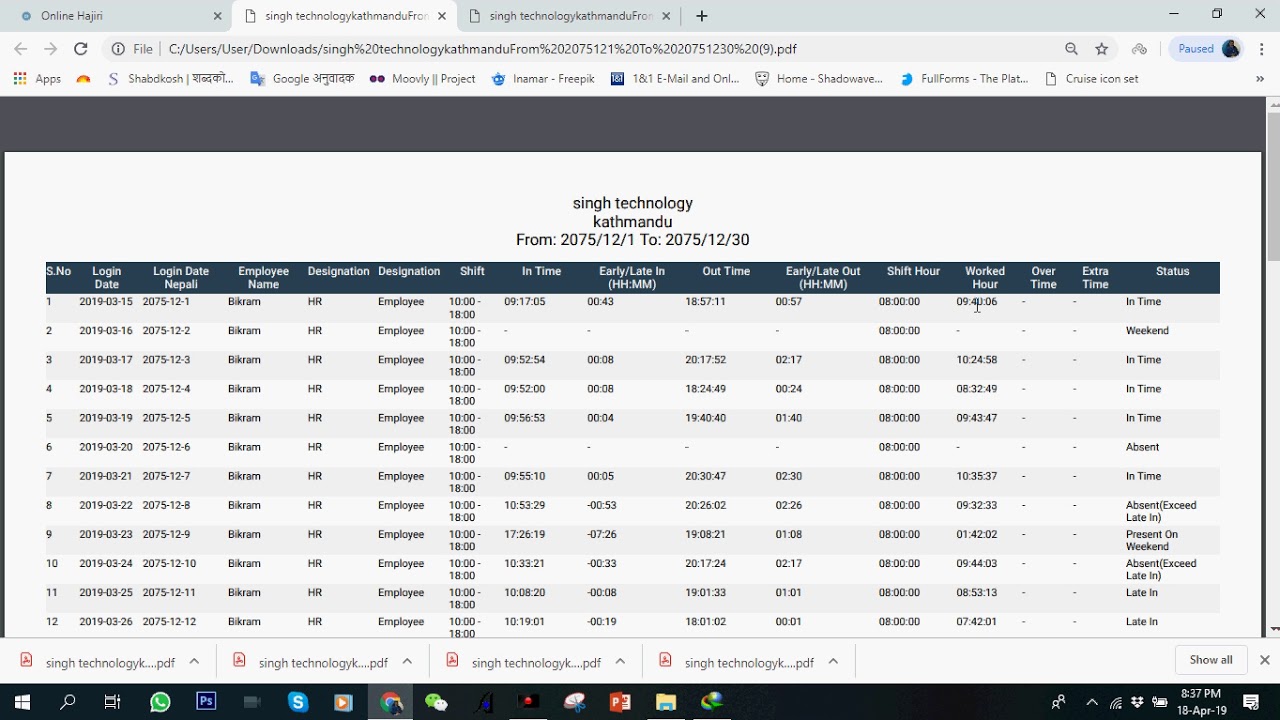Open WhatsApp from taskbar

(160, 702)
